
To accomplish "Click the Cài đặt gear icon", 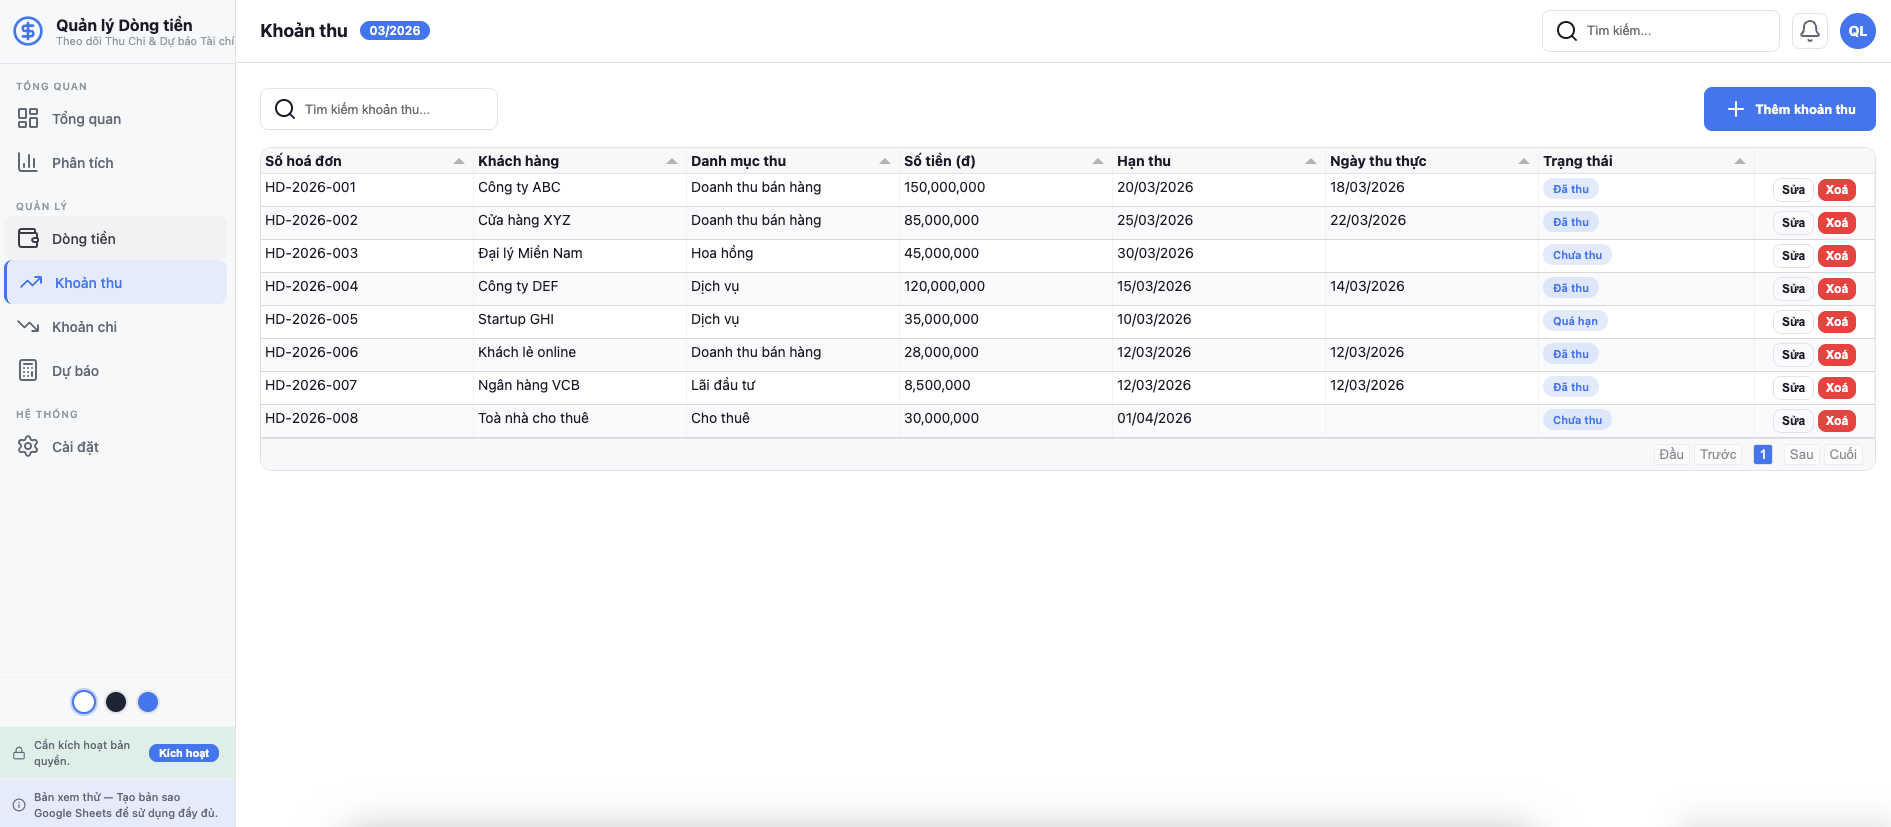I will pos(28,447).
